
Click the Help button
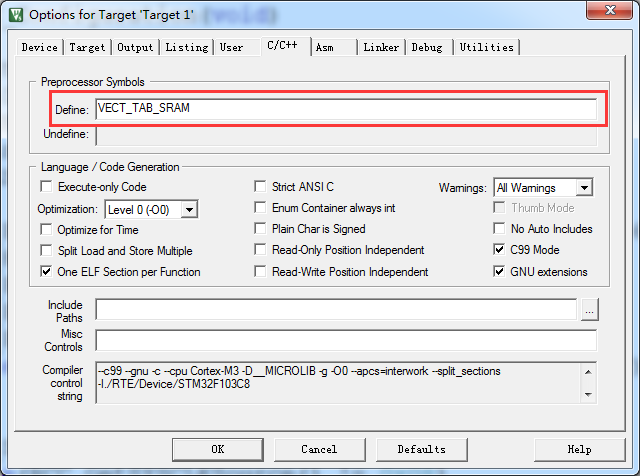coord(580,449)
